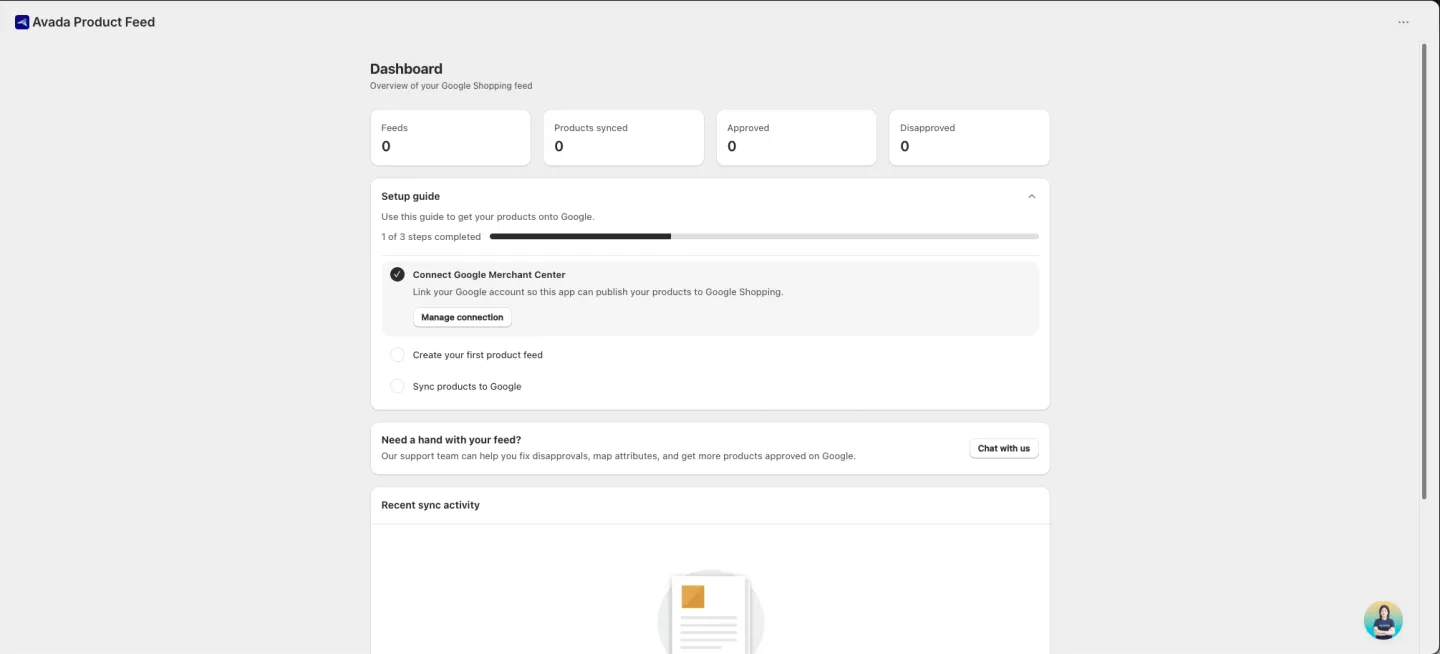The width and height of the screenshot is (1440, 654).
Task: Click the Products synced stat card
Action: click(624, 138)
